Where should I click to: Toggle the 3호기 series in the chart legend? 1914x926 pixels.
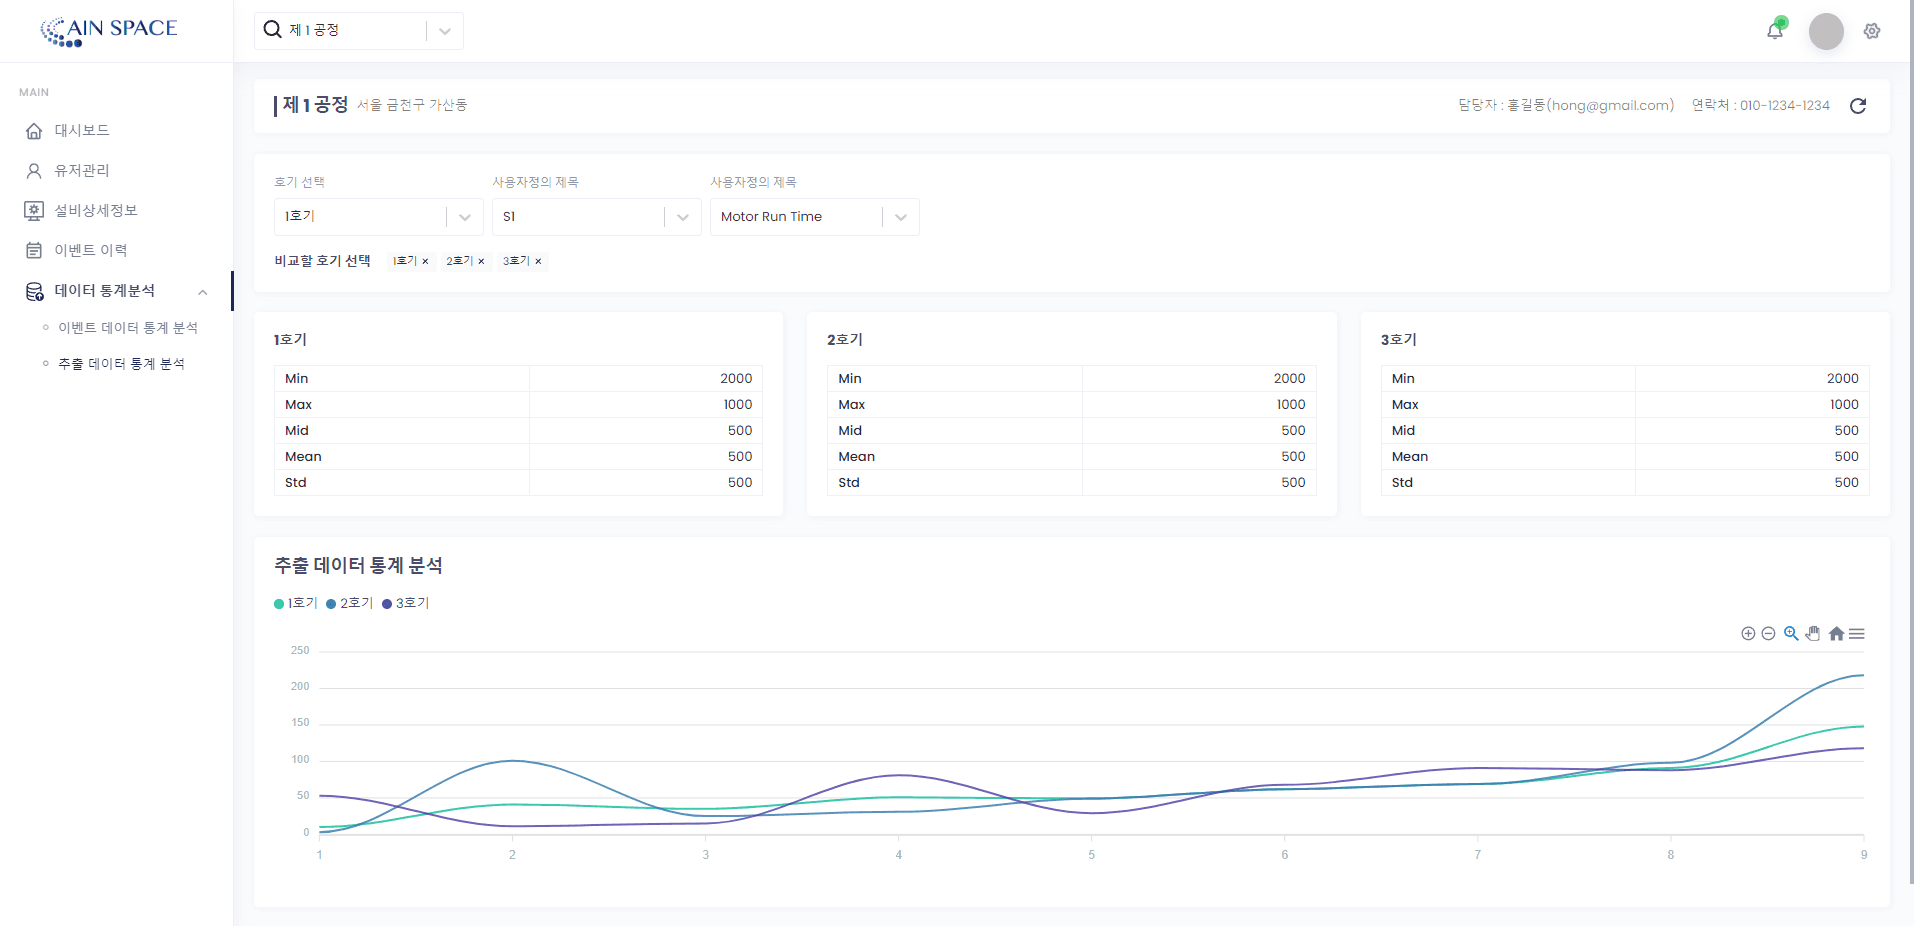point(404,603)
